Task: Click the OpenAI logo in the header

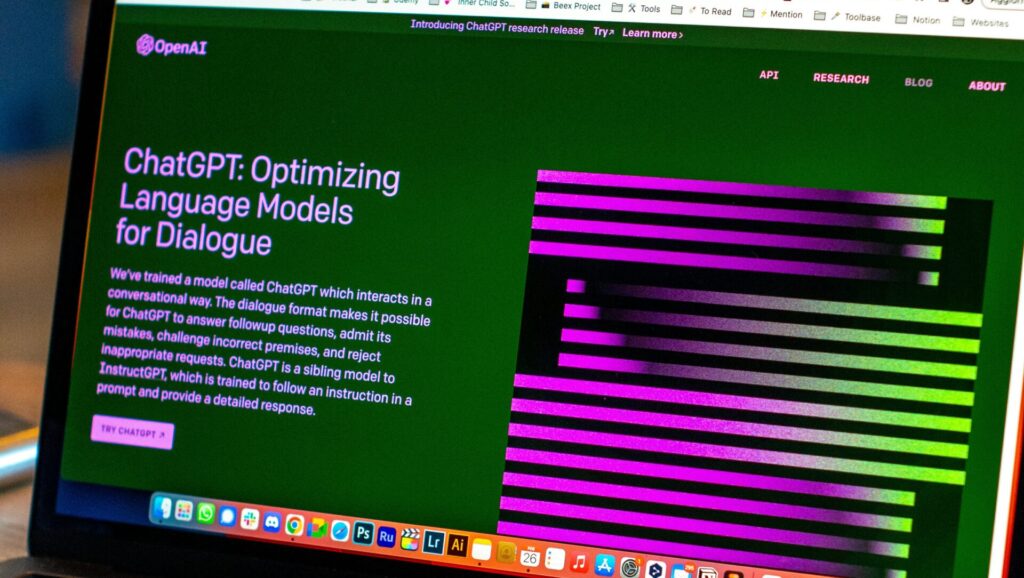Action: pos(171,46)
